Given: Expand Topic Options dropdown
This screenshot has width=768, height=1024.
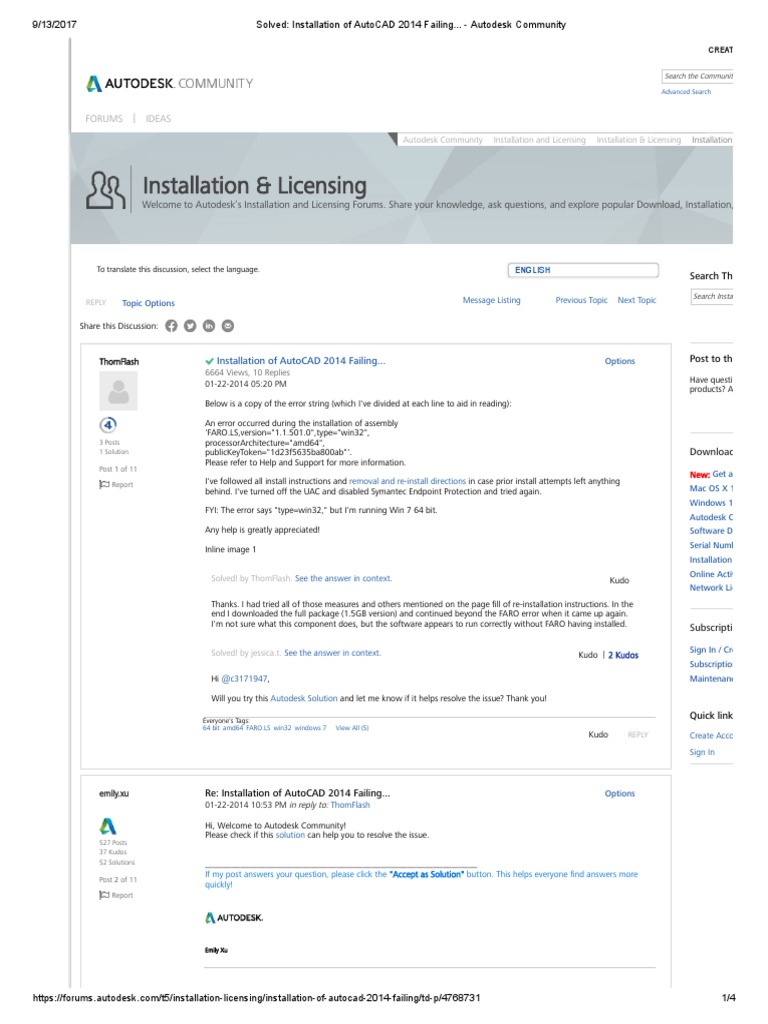Looking at the screenshot, I should click(x=148, y=303).
